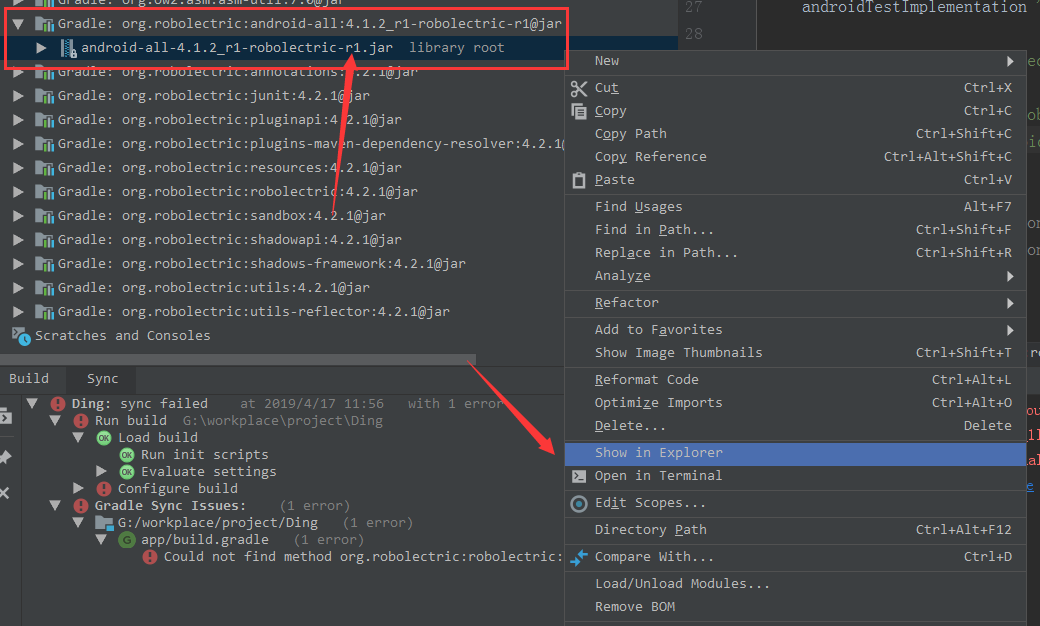This screenshot has height=626, width=1040.
Task: Click the Scratches and Consoles icon
Action: click(21, 336)
